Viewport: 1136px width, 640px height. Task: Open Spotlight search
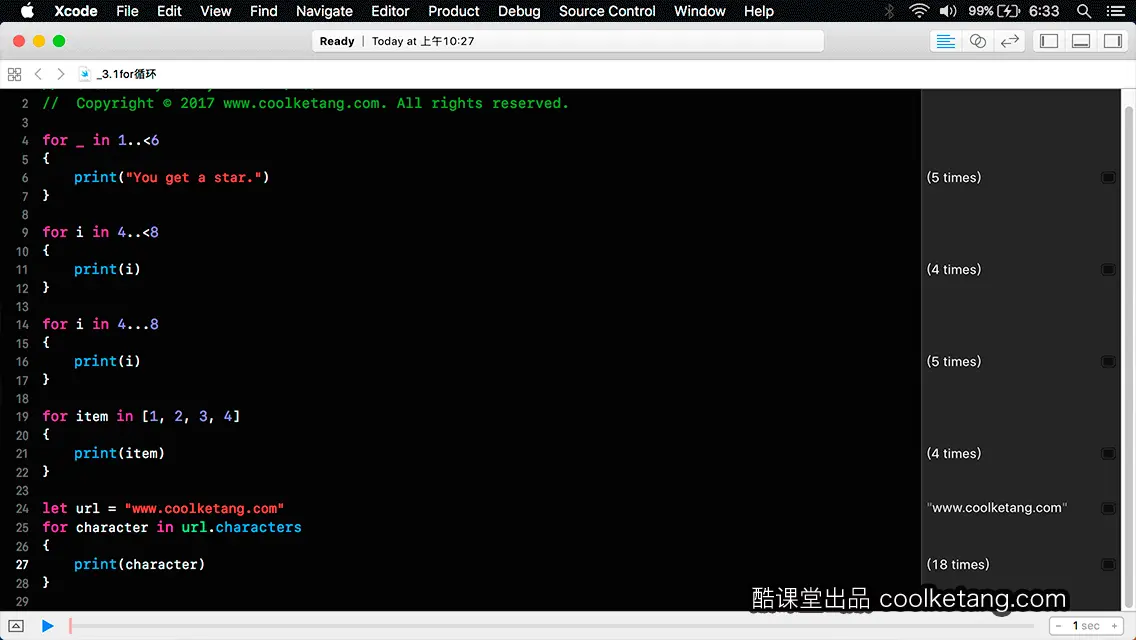pyautogui.click(x=1084, y=11)
